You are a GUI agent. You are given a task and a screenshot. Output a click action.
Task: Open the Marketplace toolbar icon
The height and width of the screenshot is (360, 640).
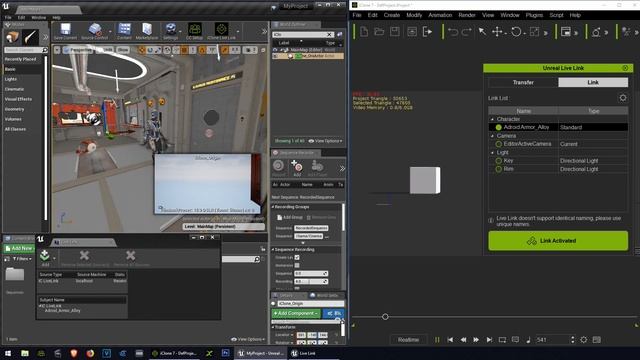coord(147,31)
